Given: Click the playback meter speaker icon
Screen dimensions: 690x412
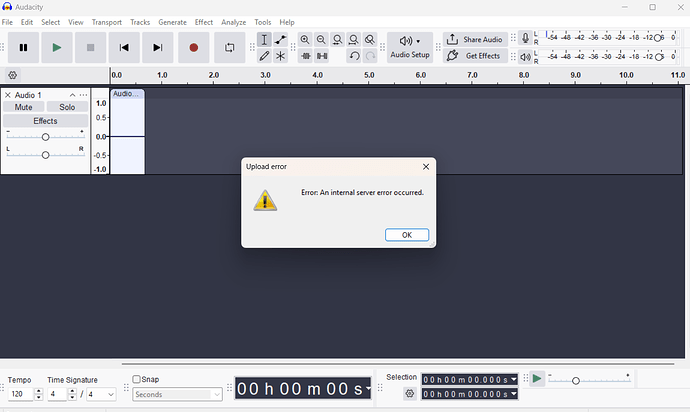Looking at the screenshot, I should 525,57.
